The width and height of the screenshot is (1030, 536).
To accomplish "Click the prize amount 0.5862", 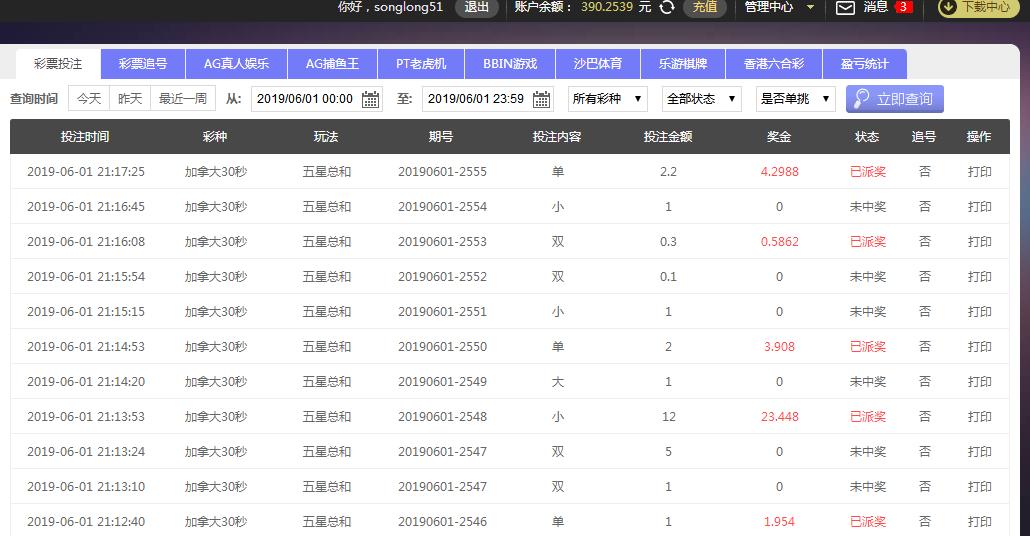I will point(780,242).
